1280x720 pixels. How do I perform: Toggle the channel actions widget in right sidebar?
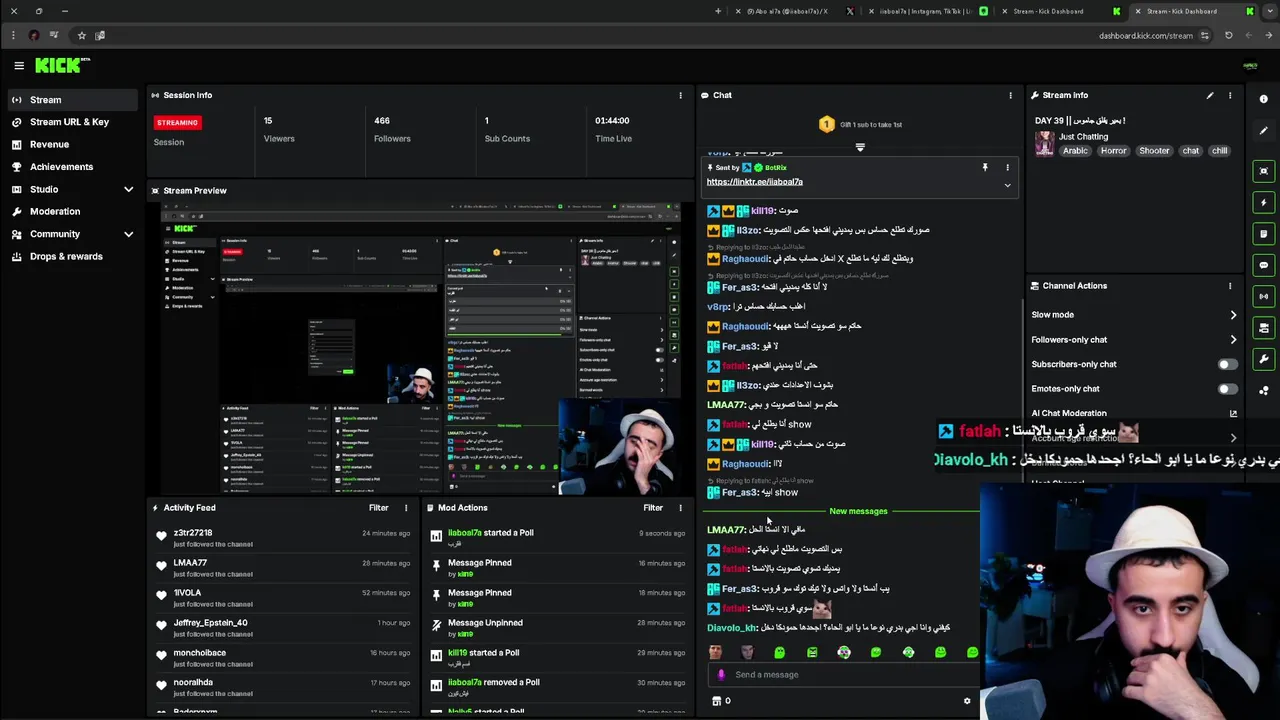pos(1264,328)
